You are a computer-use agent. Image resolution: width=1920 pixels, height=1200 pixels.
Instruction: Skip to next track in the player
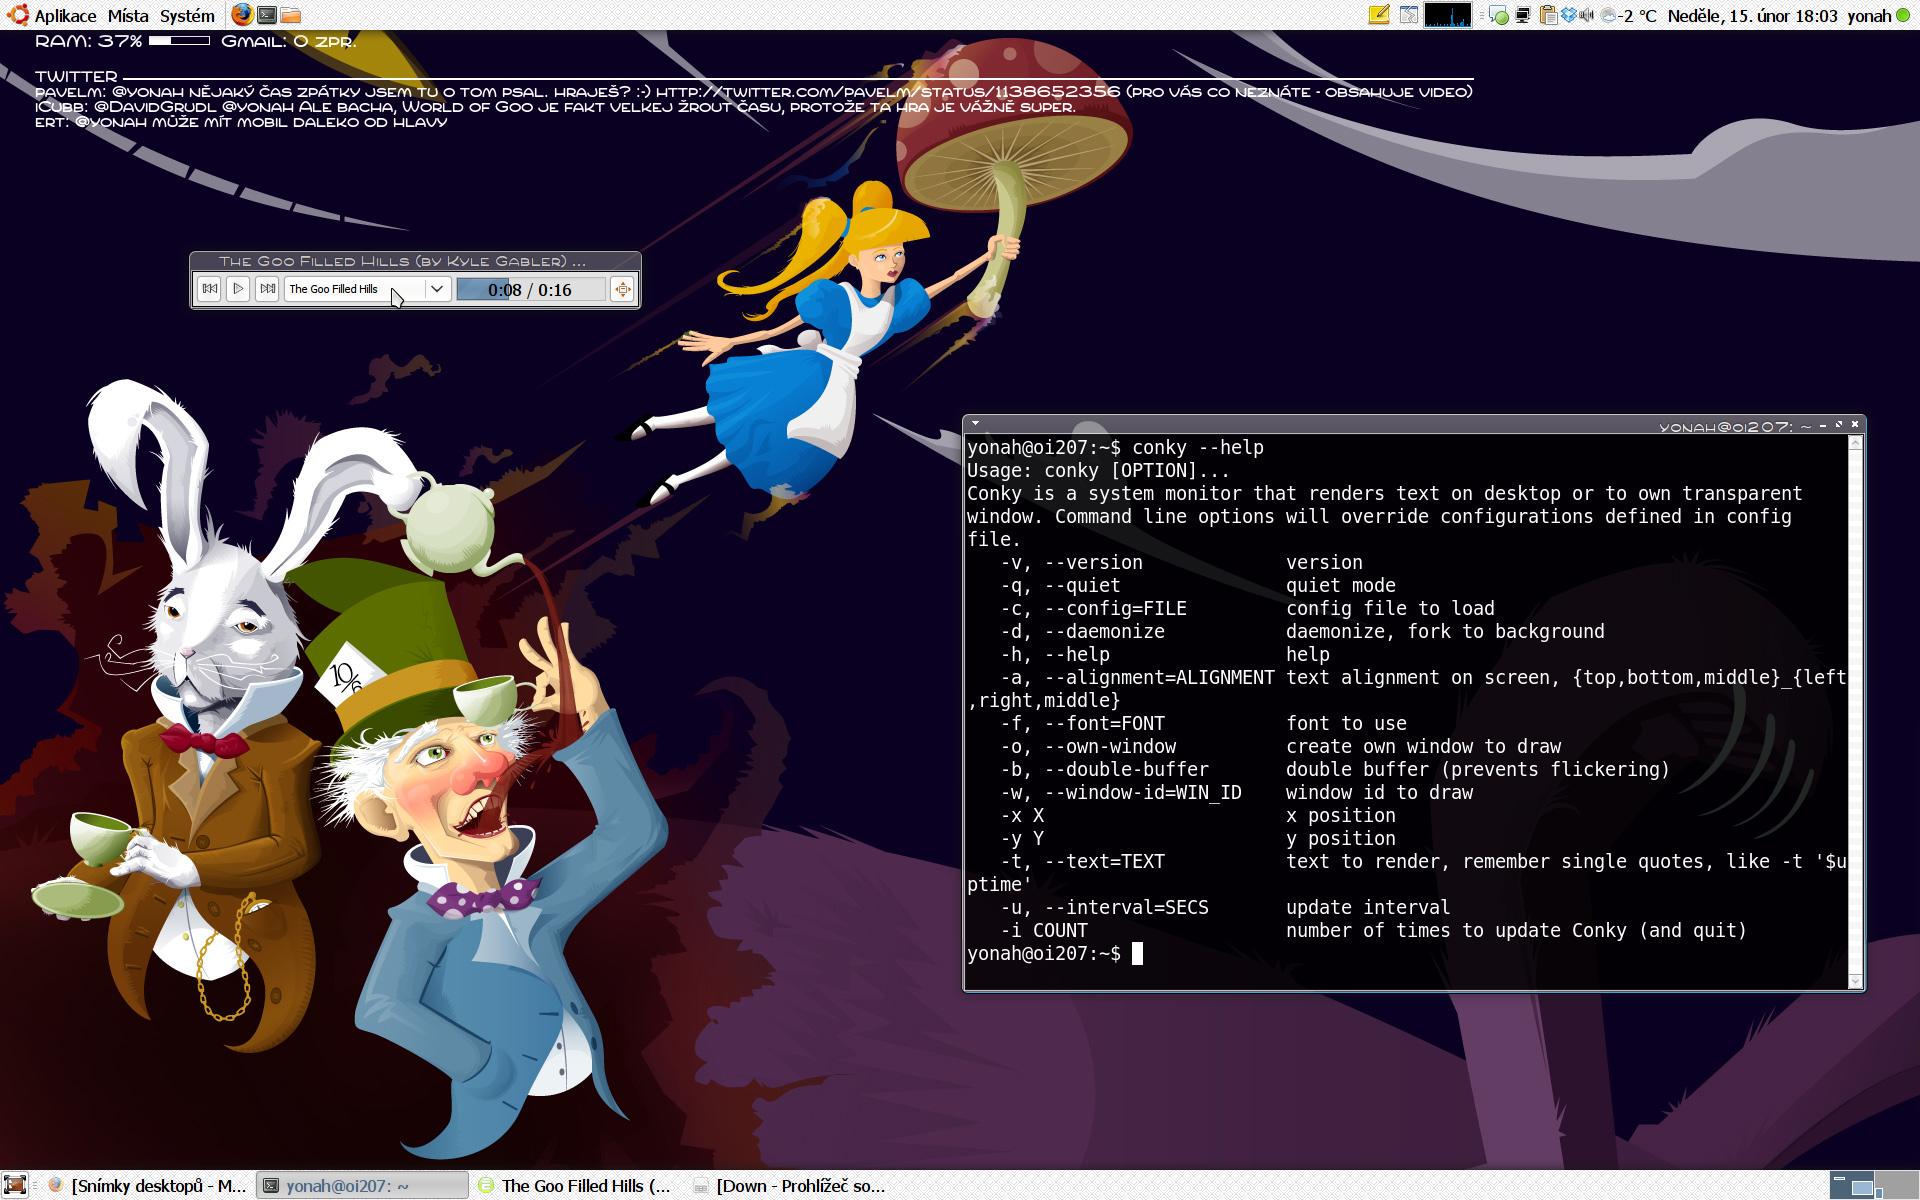[x=267, y=289]
